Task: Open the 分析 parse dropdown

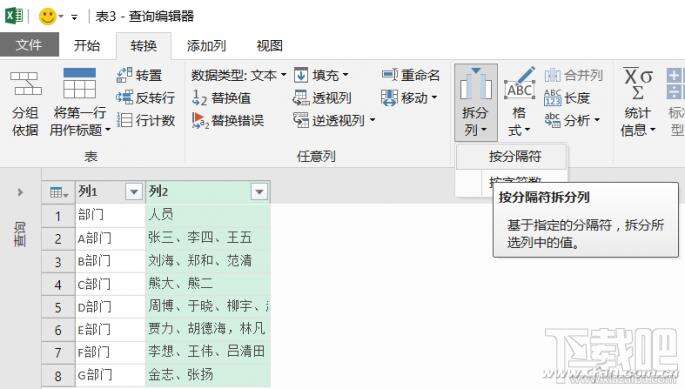Action: tap(573, 120)
